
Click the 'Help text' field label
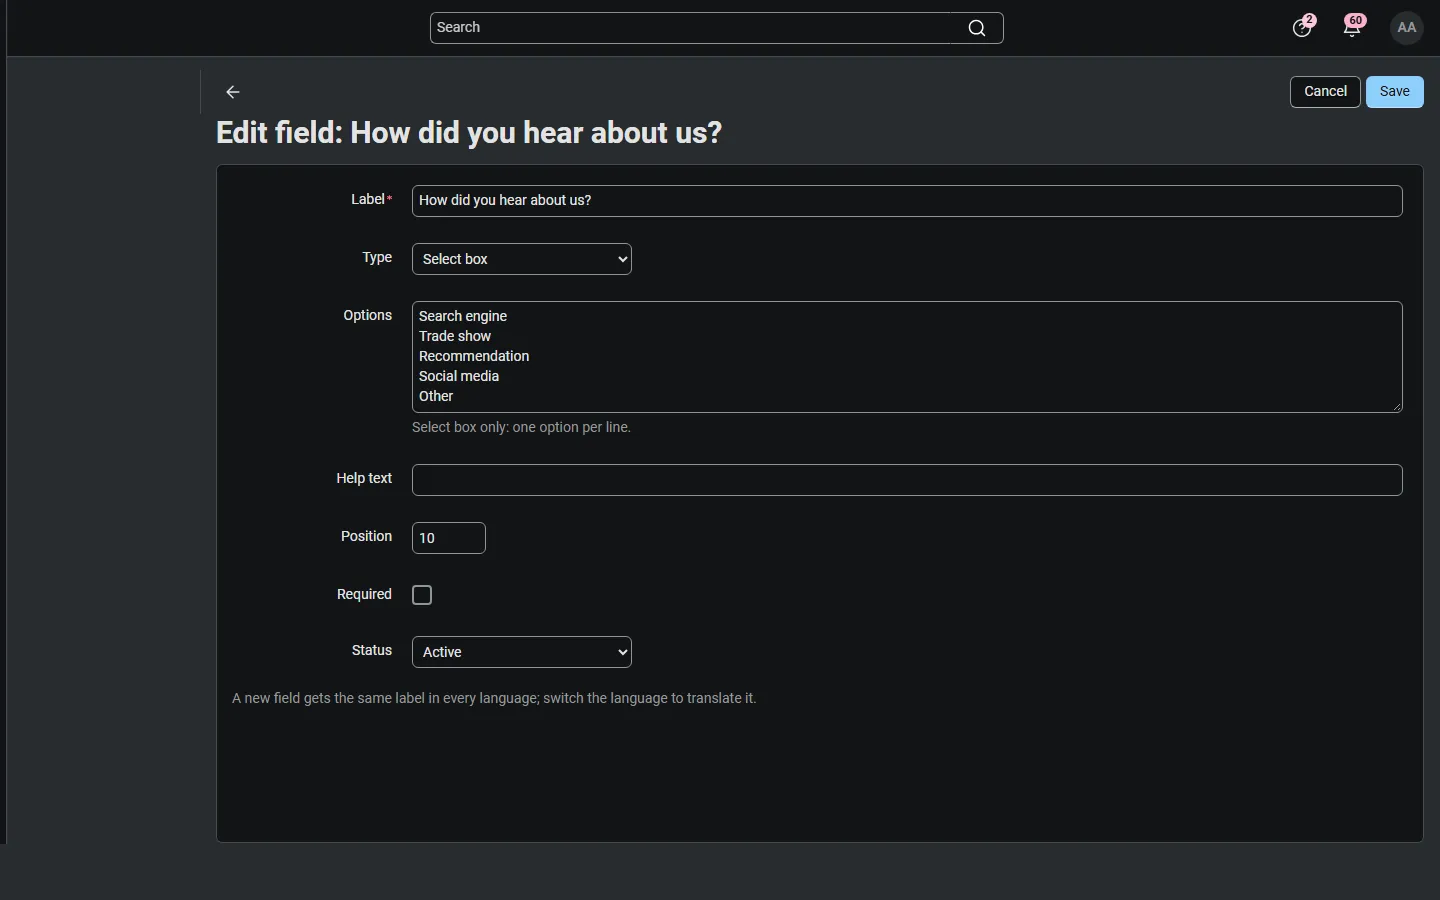tap(364, 479)
